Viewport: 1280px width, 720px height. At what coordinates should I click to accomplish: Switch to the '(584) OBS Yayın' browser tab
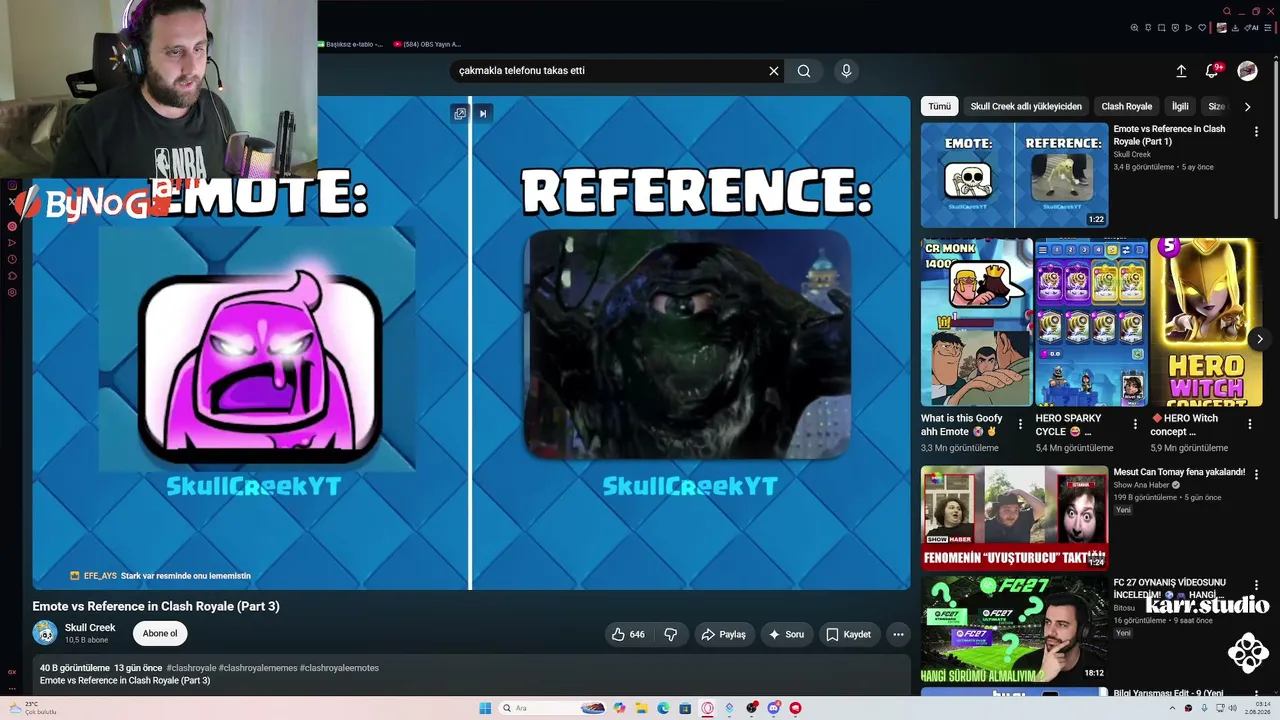coord(427,44)
